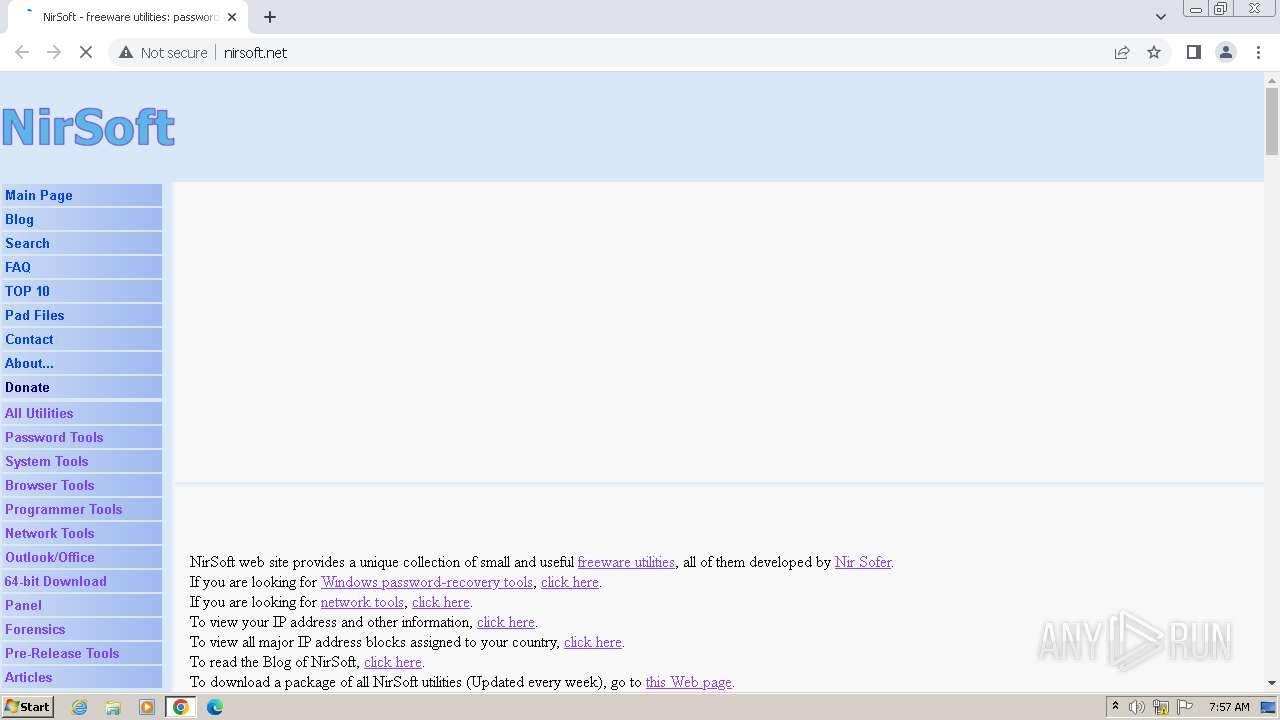The width and height of the screenshot is (1280, 720).
Task: Click here link after password-recovery tools
Action: pyautogui.click(x=570, y=582)
